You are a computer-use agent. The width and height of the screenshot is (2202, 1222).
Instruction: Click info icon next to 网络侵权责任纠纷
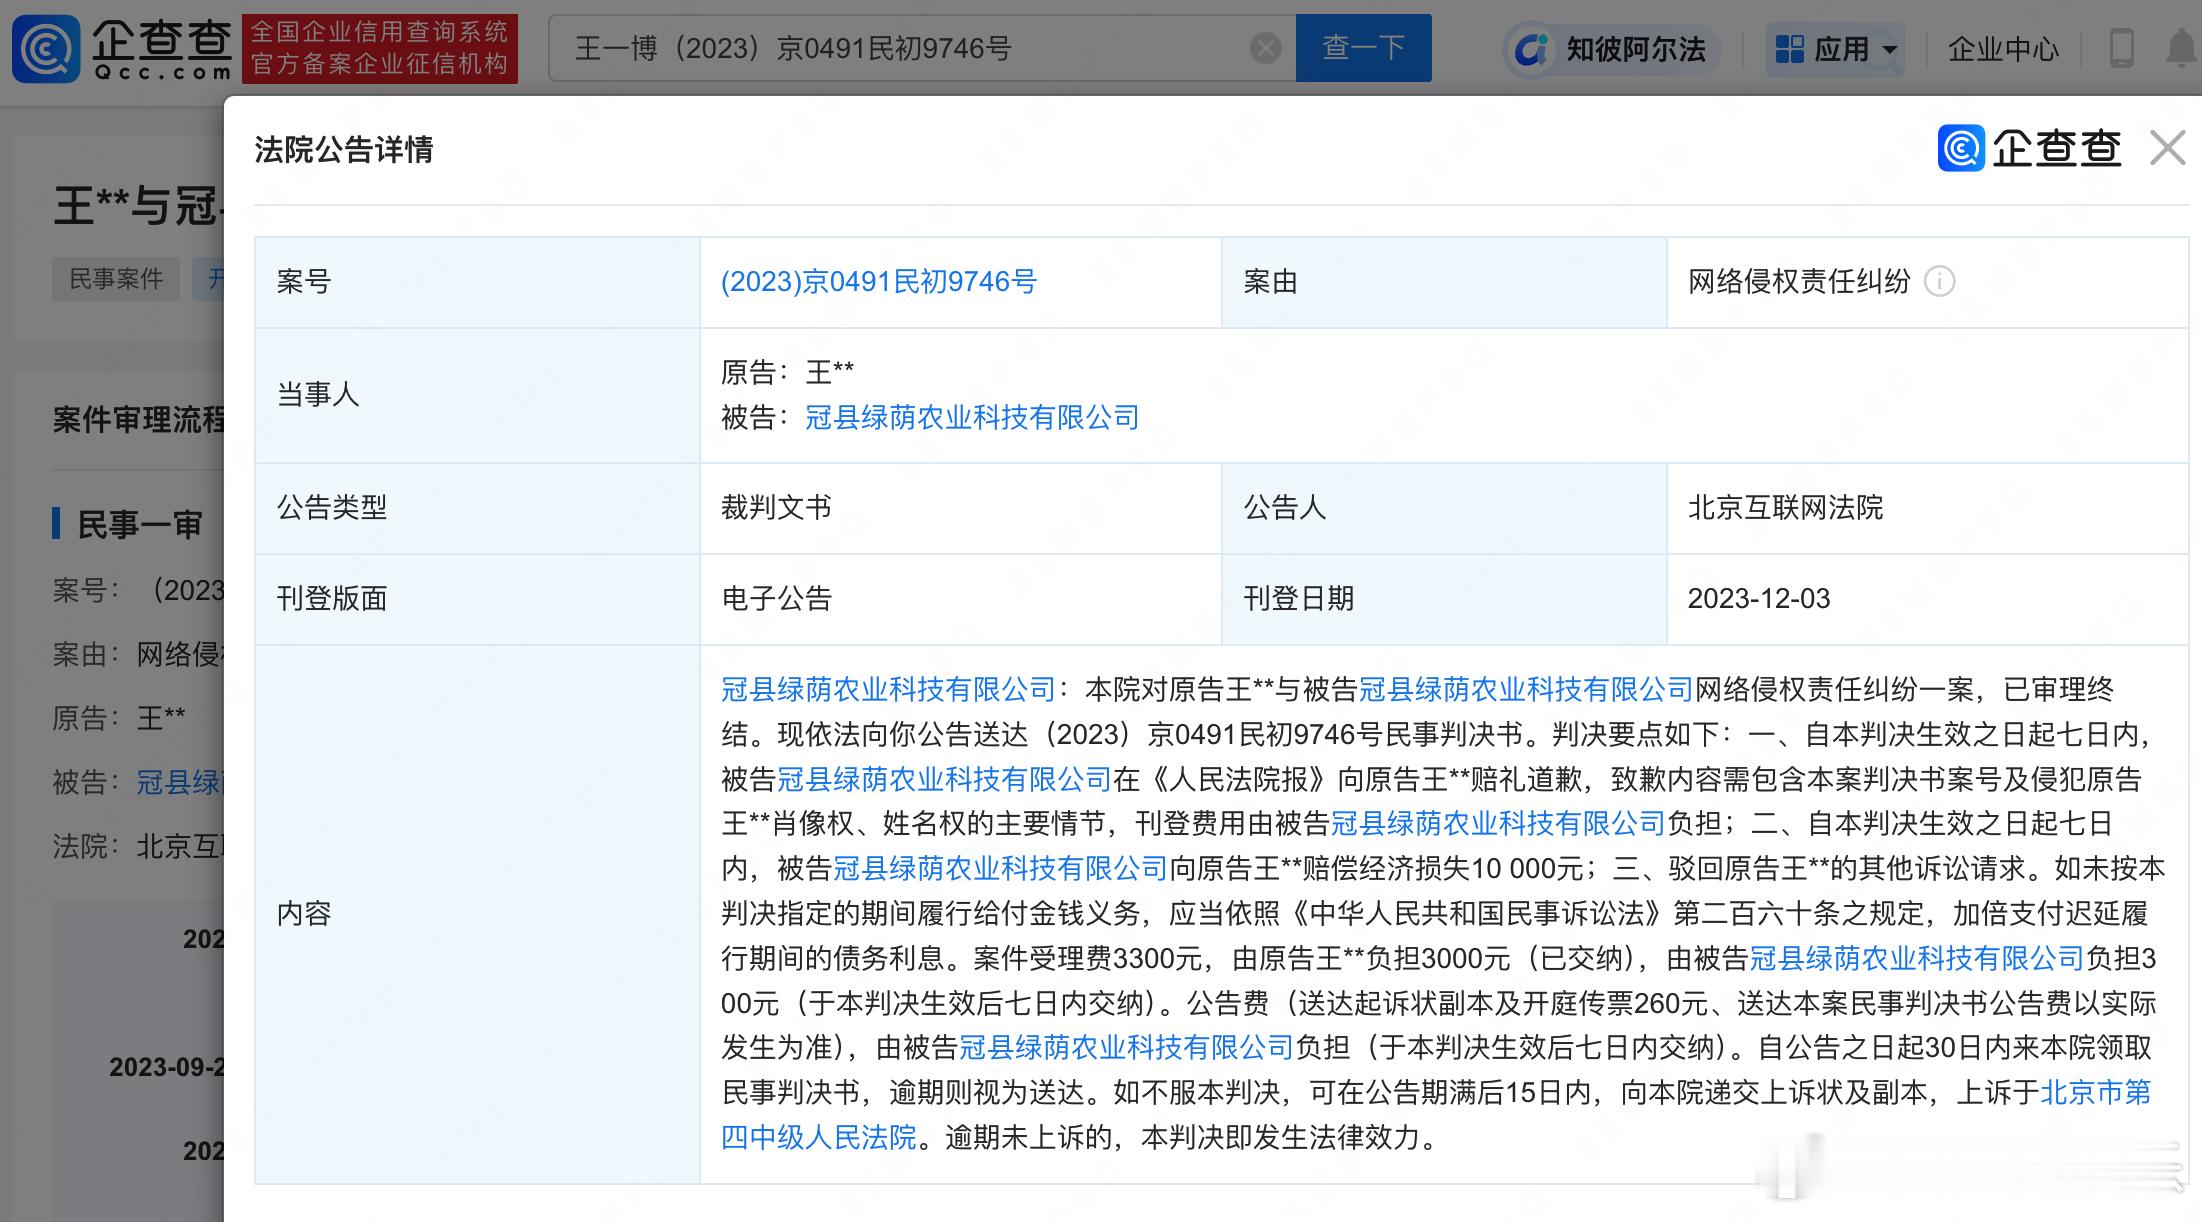click(x=1939, y=282)
